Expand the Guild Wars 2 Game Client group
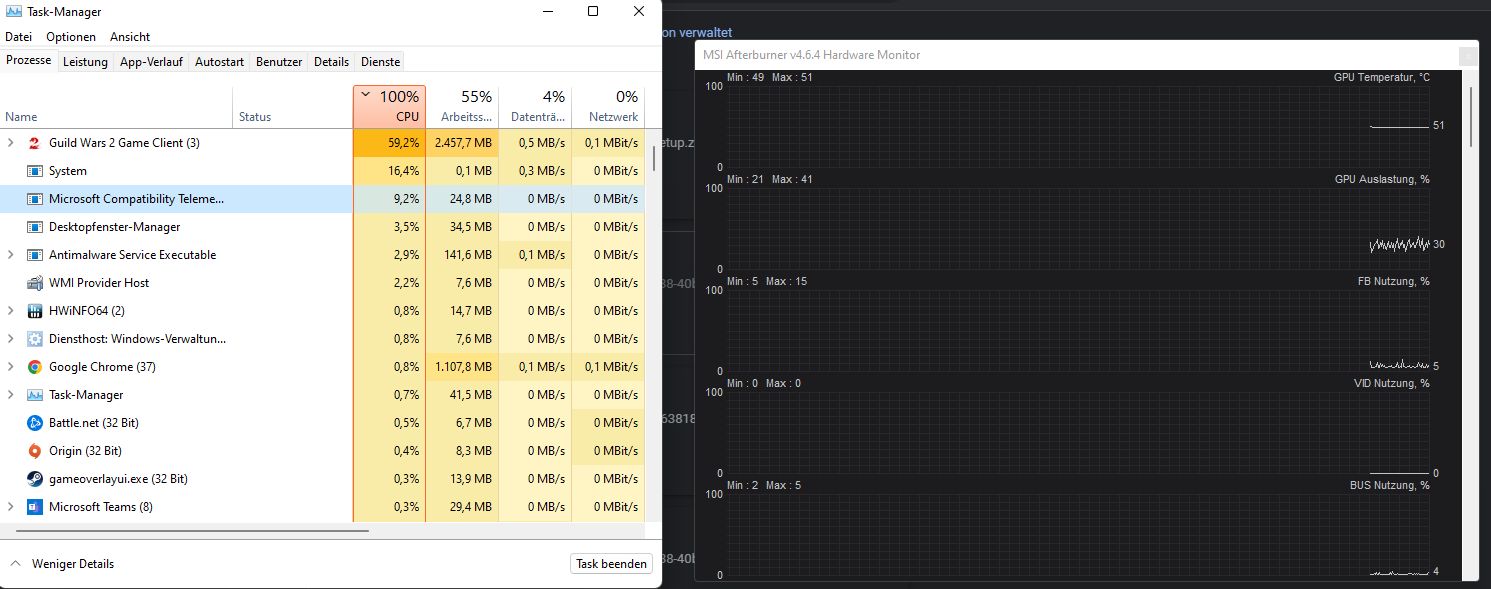Image resolution: width=1491 pixels, height=589 pixels. (x=11, y=143)
